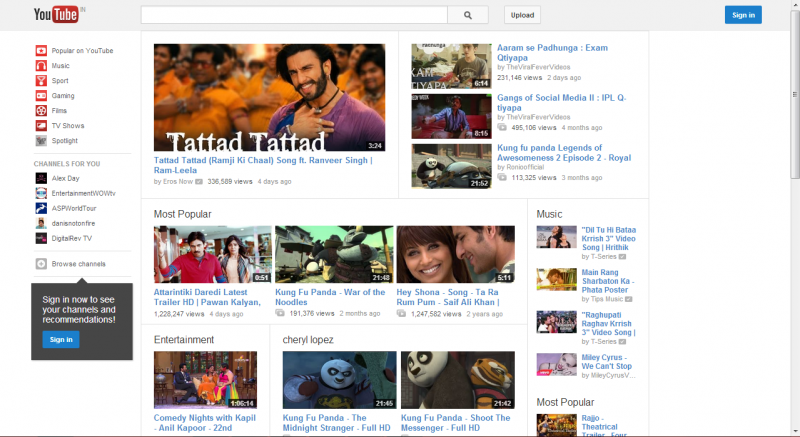800x437 pixels.
Task: Open the TV Shows sidebar icon
Action: 41,126
